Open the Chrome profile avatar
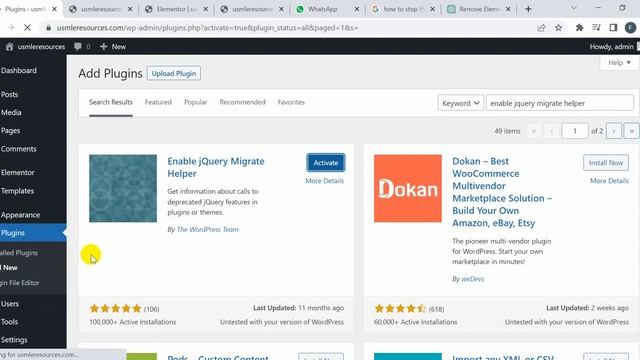The width and height of the screenshot is (640, 360). pyautogui.click(x=630, y=28)
